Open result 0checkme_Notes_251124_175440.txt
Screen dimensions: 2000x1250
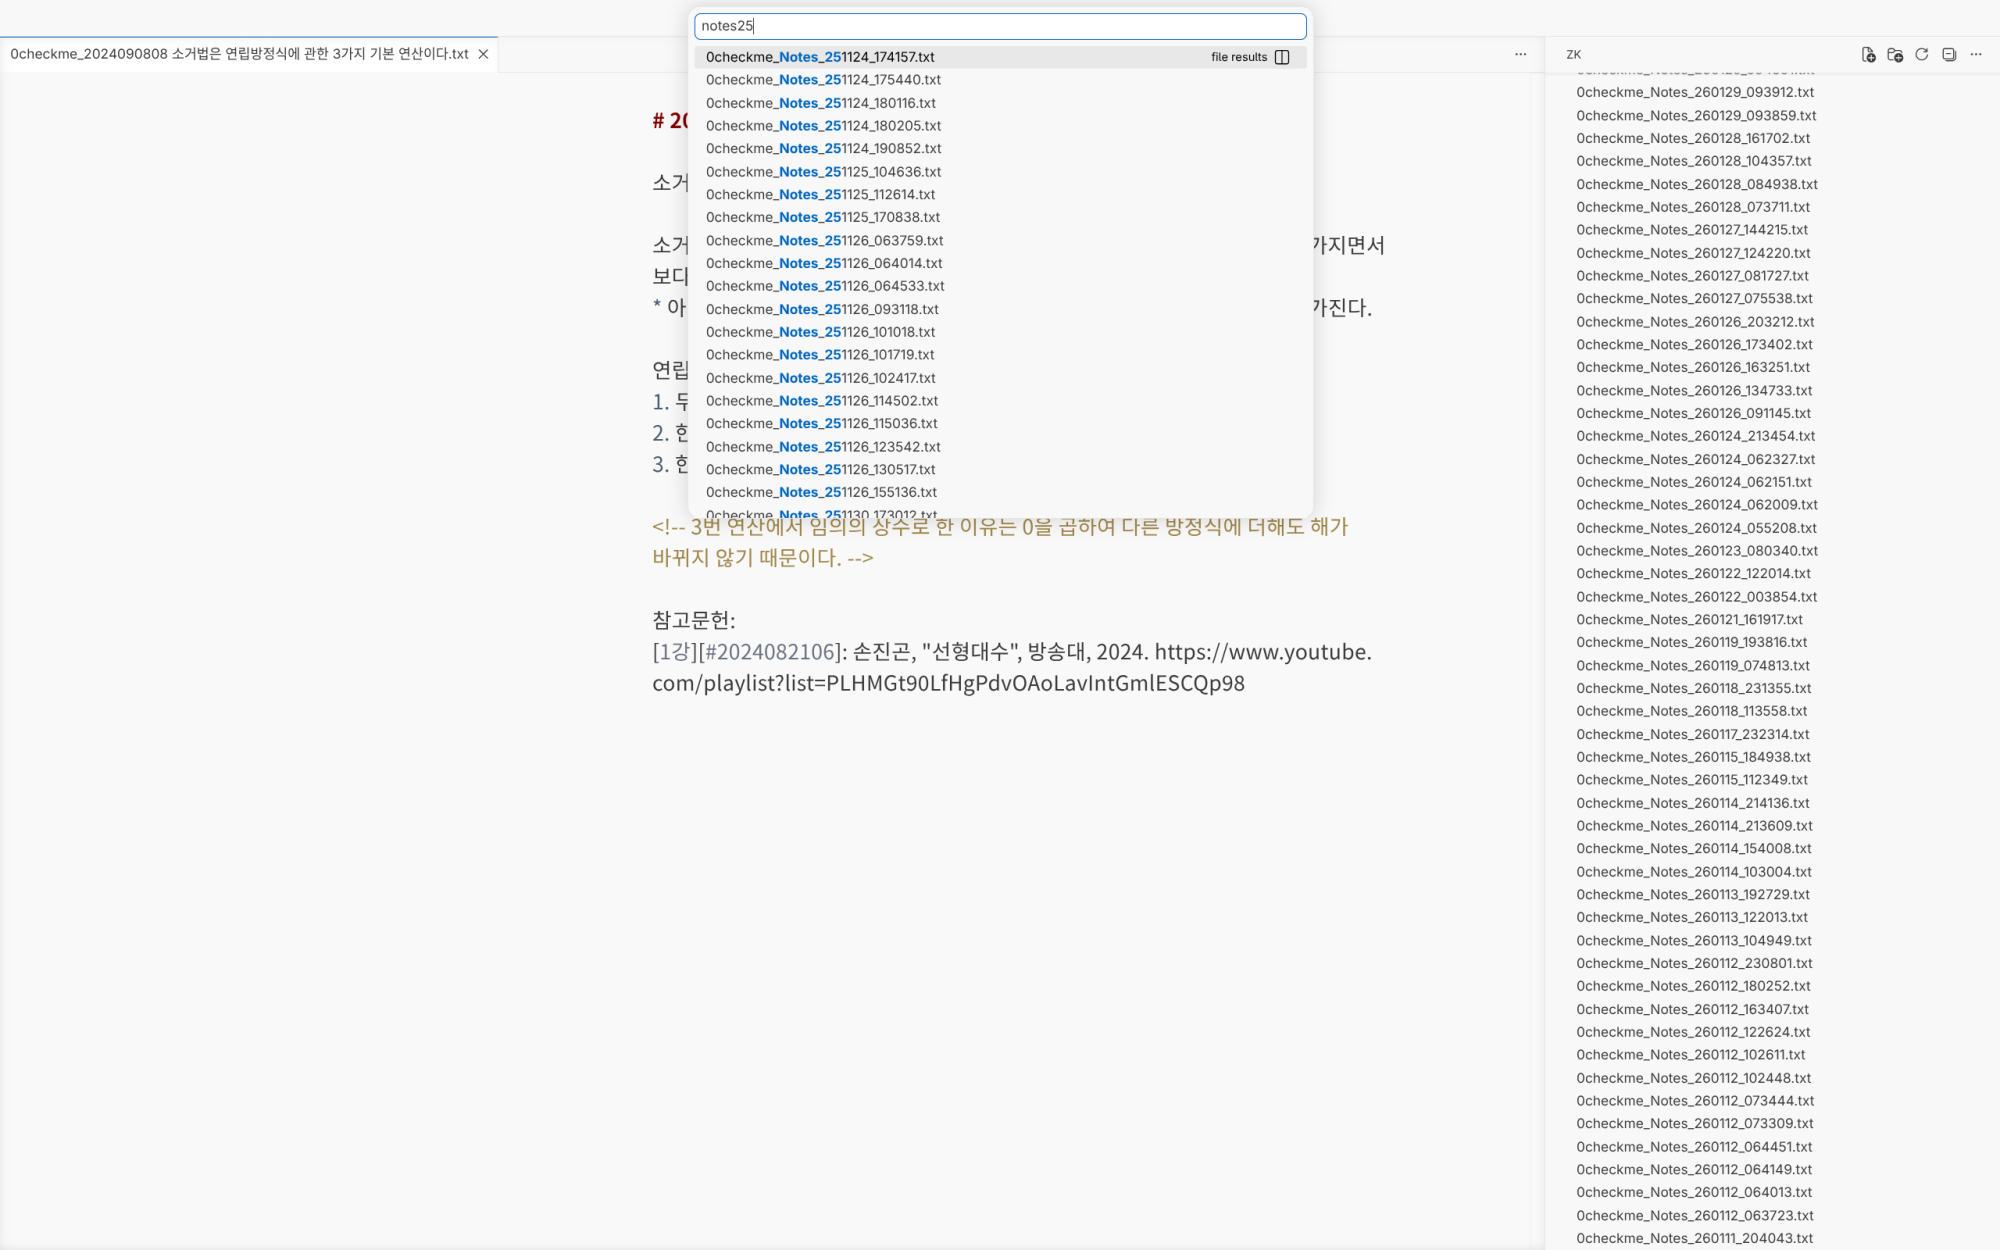coord(823,80)
